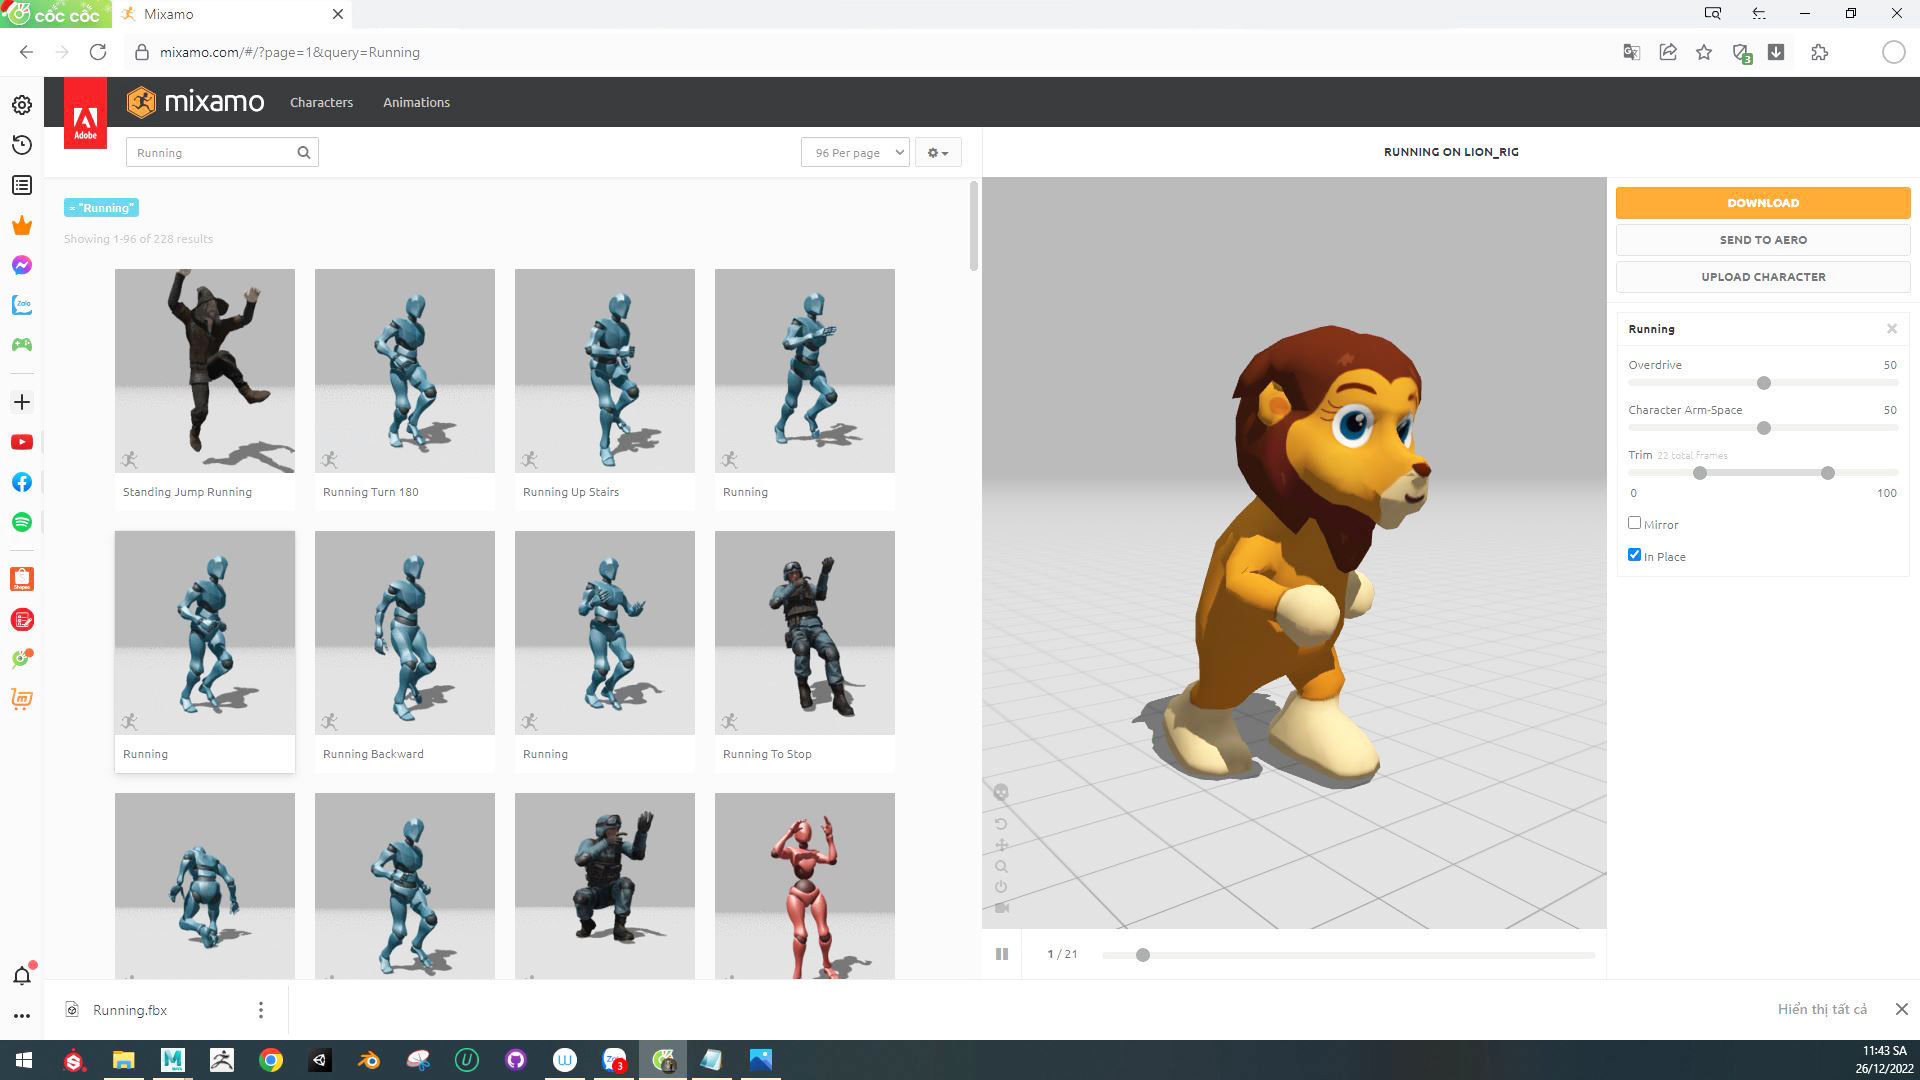Click the Running search input field
1920x1080 pixels.
pos(222,152)
